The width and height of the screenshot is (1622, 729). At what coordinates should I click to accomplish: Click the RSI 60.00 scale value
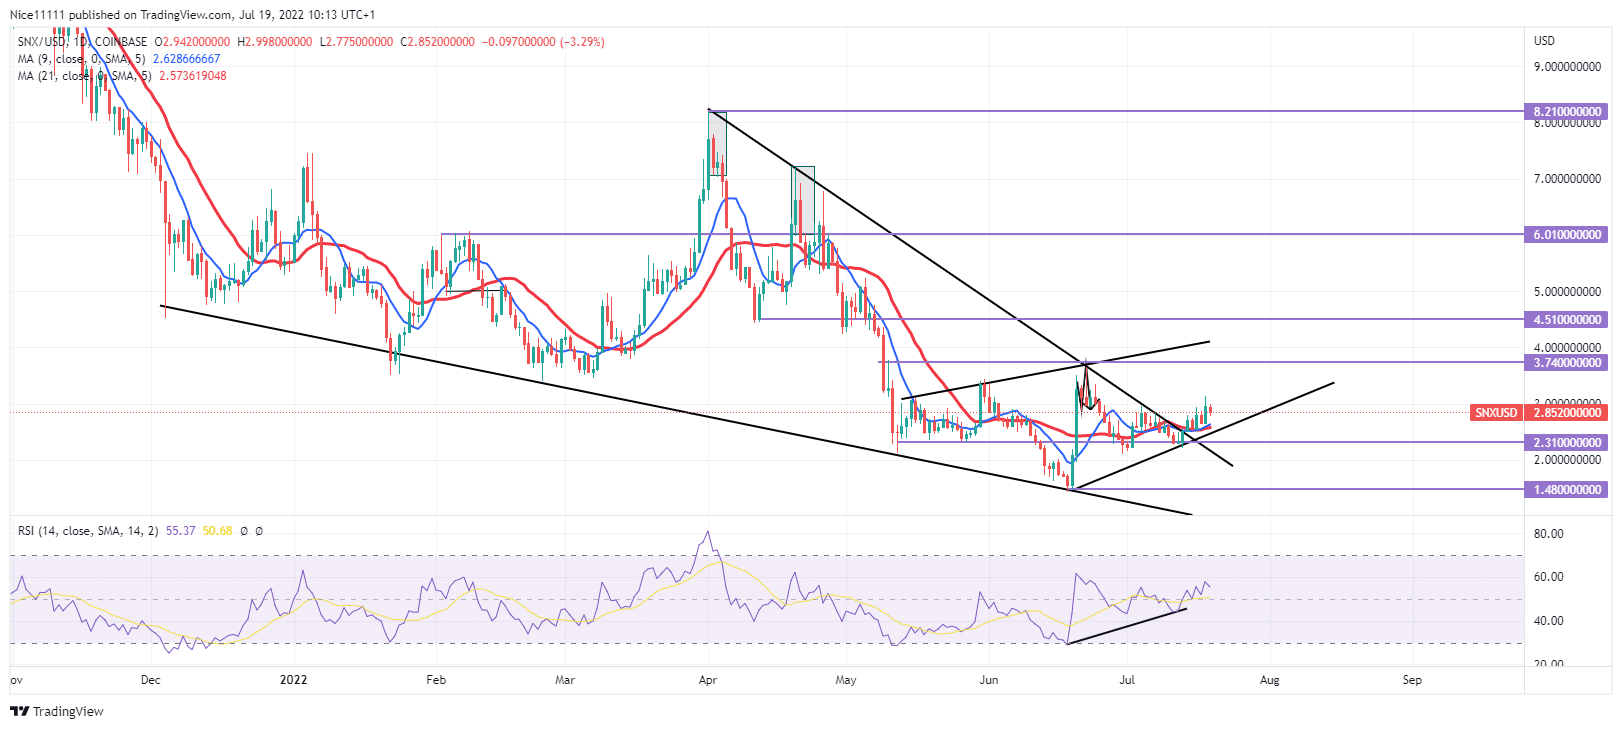tap(1549, 577)
